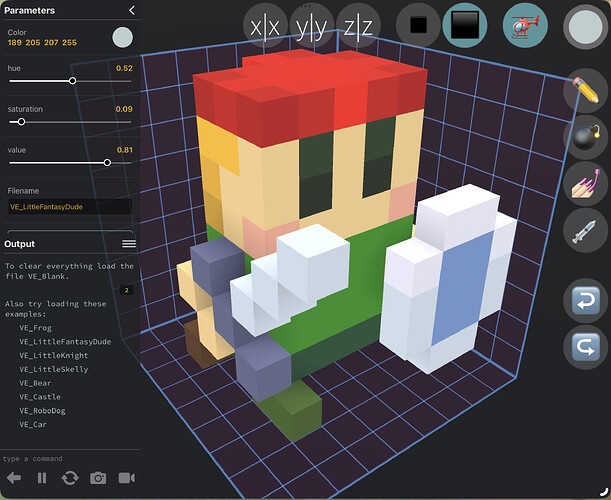611x500 pixels.
Task: Adjust the value slider handle
Action: coord(107,163)
